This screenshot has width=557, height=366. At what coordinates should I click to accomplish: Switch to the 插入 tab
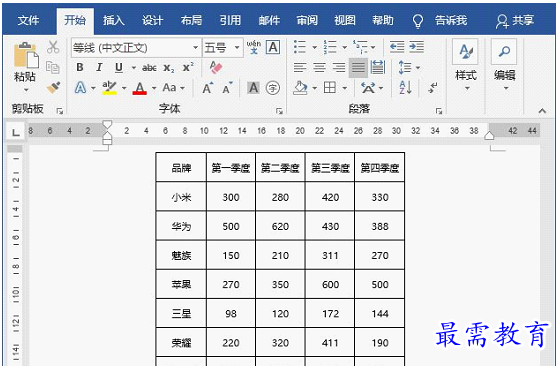tap(114, 20)
